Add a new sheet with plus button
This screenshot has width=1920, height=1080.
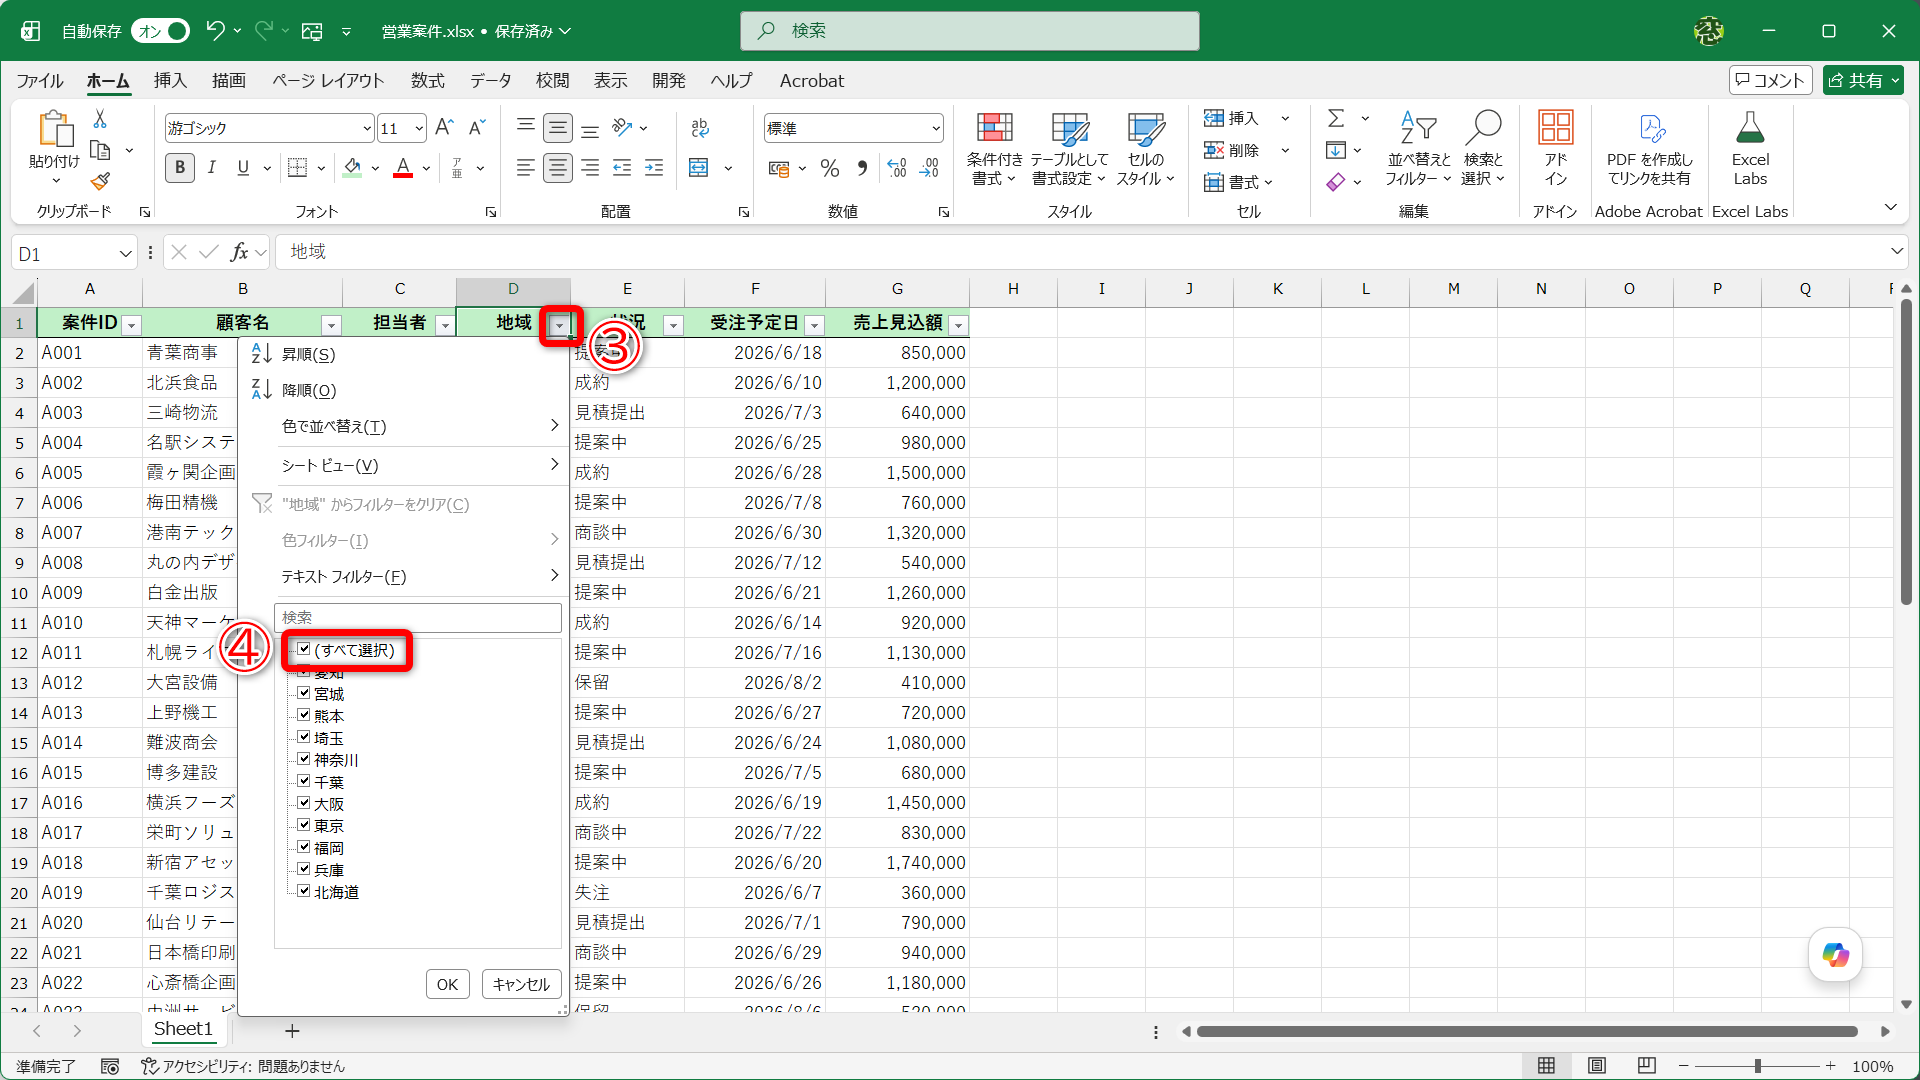[292, 1031]
